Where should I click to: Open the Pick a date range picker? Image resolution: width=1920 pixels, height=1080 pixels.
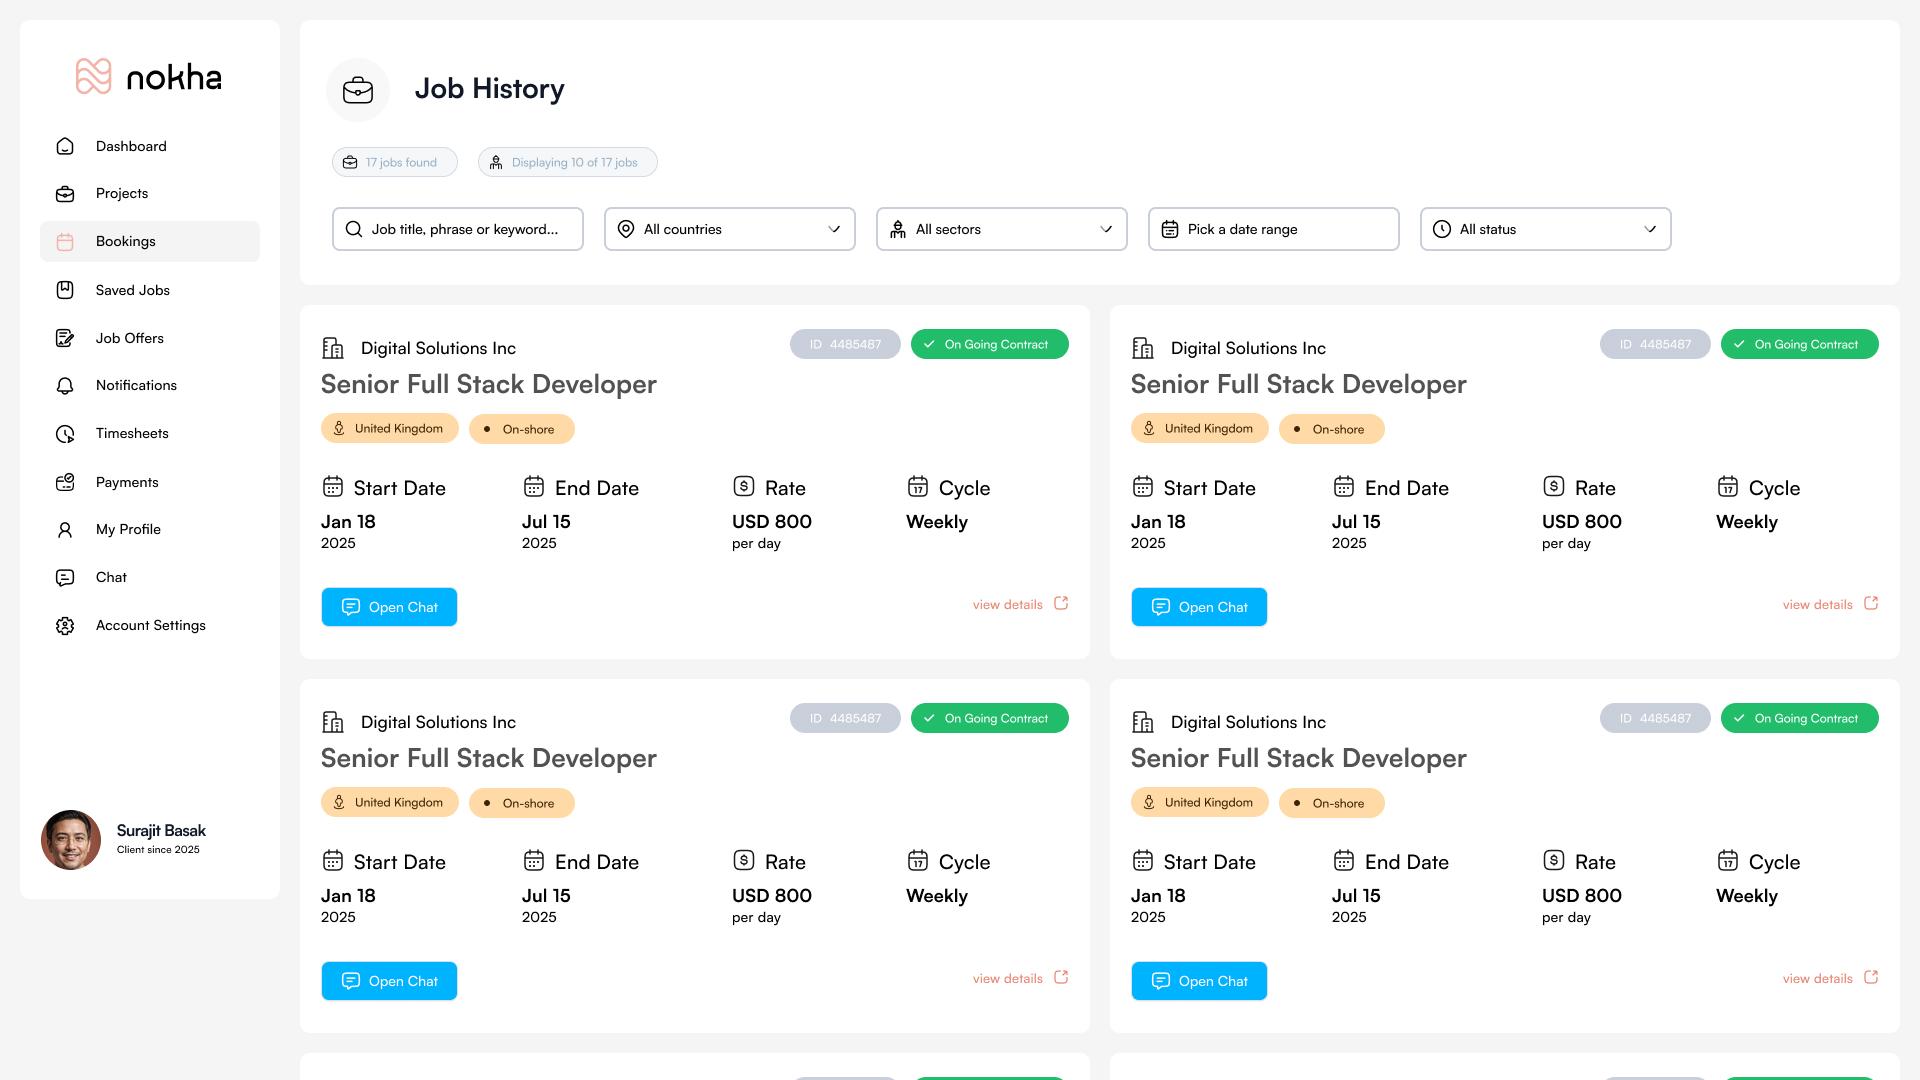[x=1273, y=229]
